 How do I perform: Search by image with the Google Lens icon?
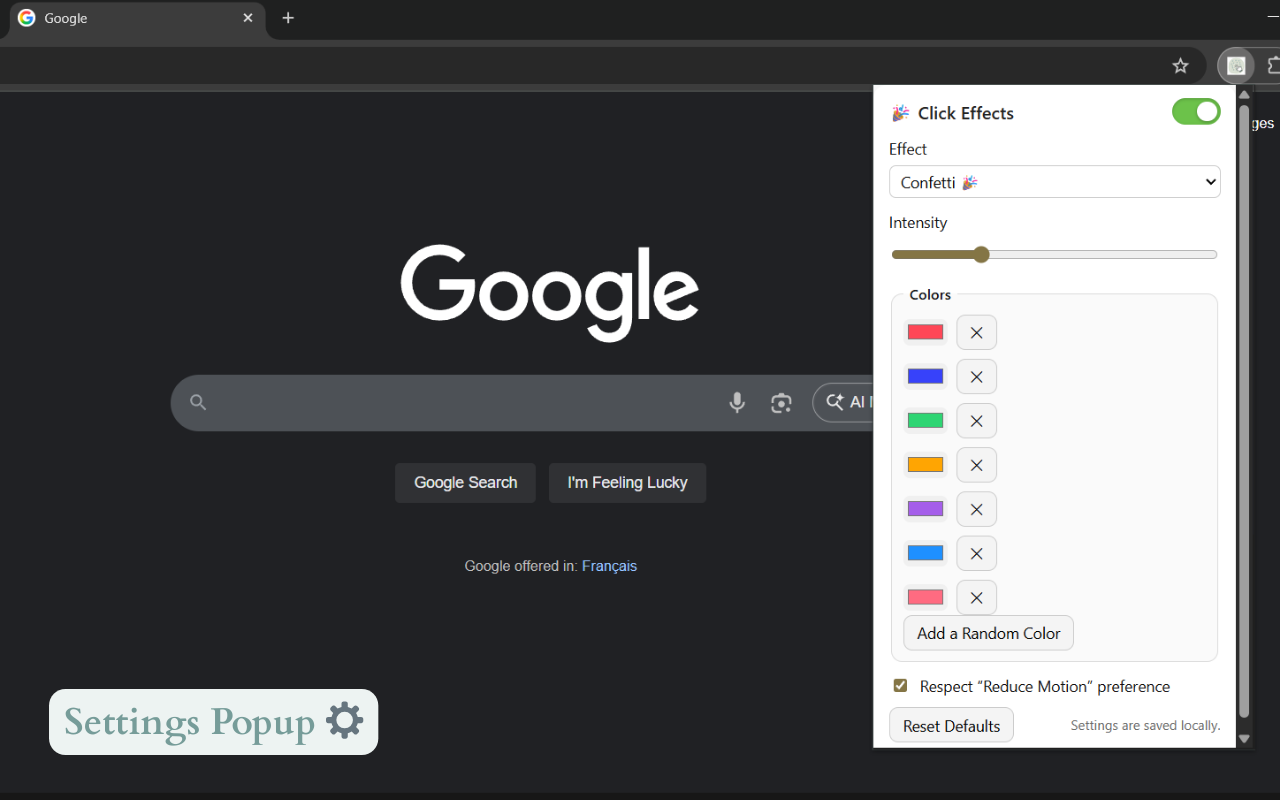point(781,403)
